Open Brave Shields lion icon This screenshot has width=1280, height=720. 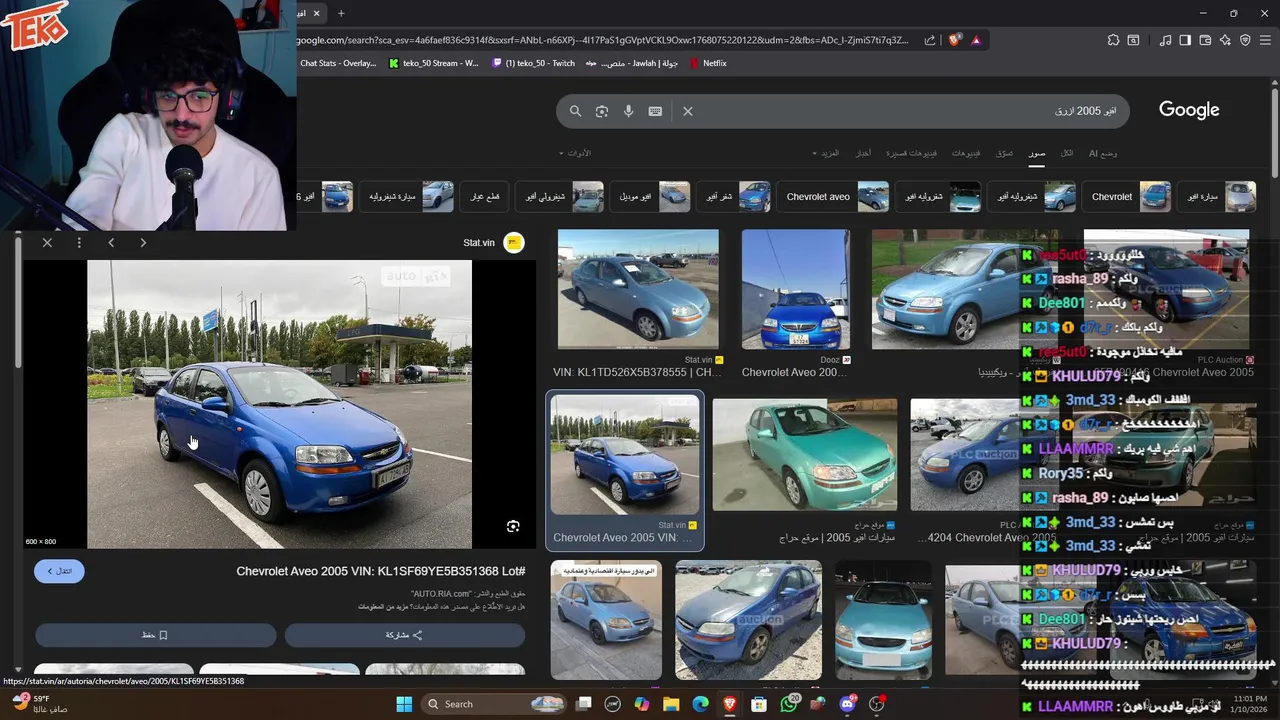pos(955,40)
